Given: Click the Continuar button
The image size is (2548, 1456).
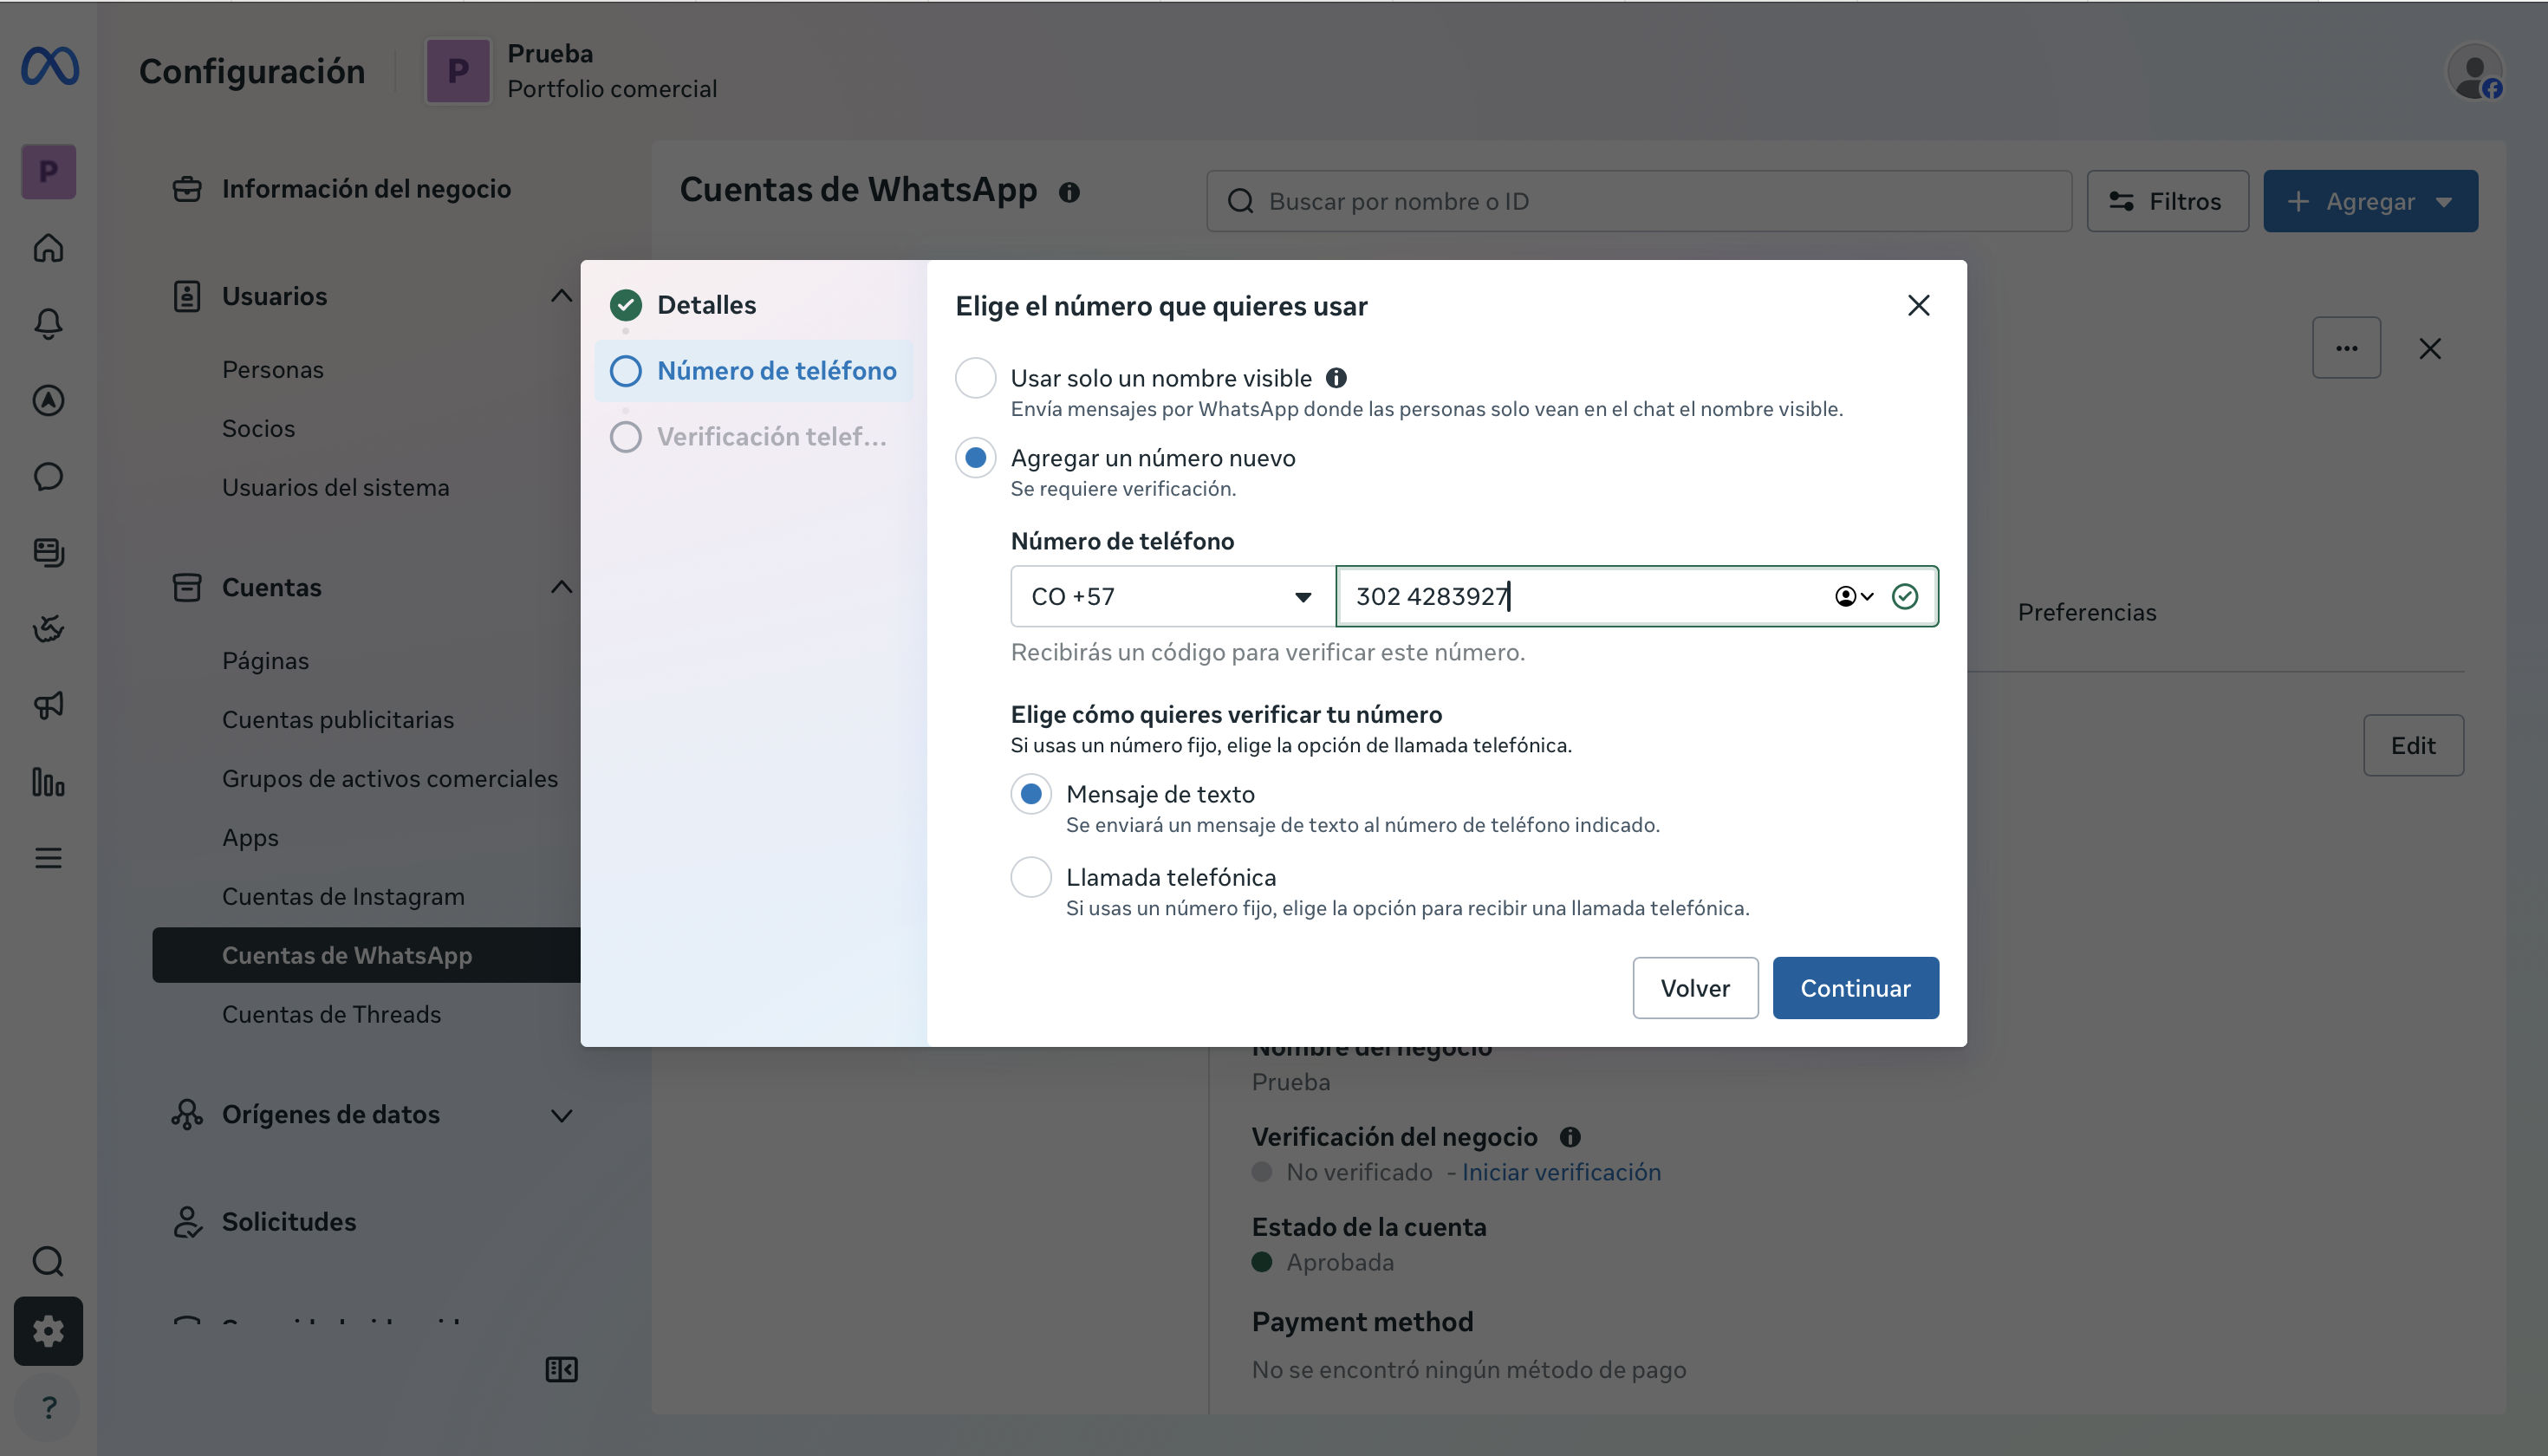Looking at the screenshot, I should click(1855, 988).
